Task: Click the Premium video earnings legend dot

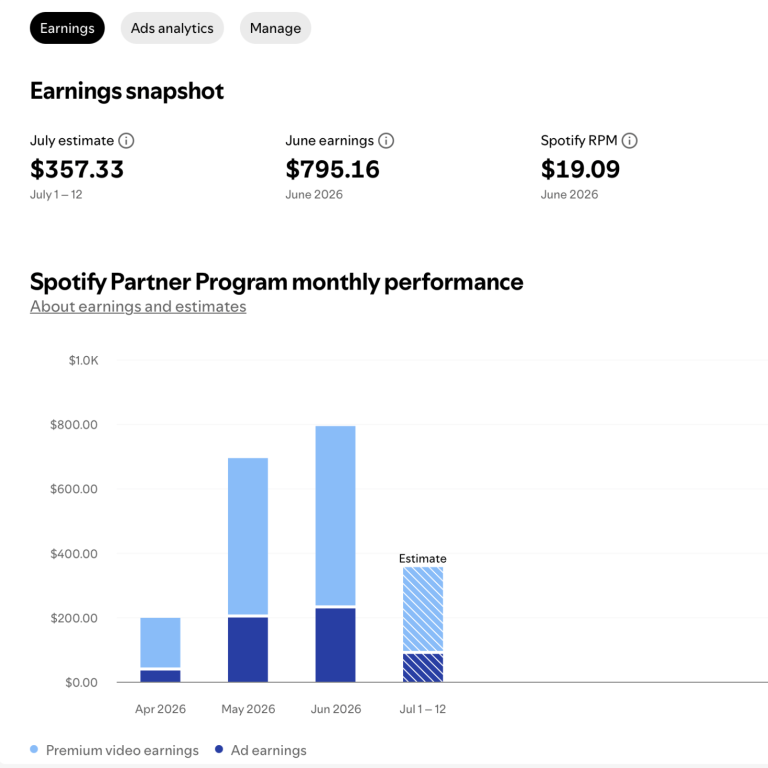Action: point(34,749)
